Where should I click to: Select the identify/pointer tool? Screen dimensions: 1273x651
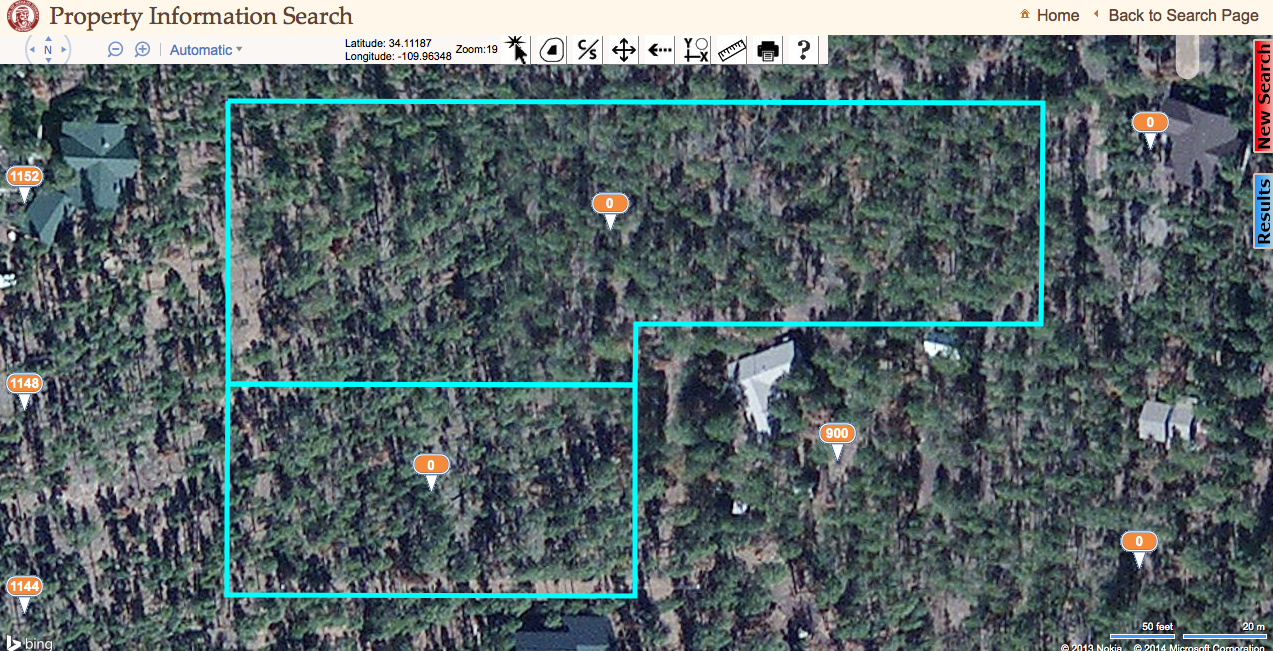[516, 49]
